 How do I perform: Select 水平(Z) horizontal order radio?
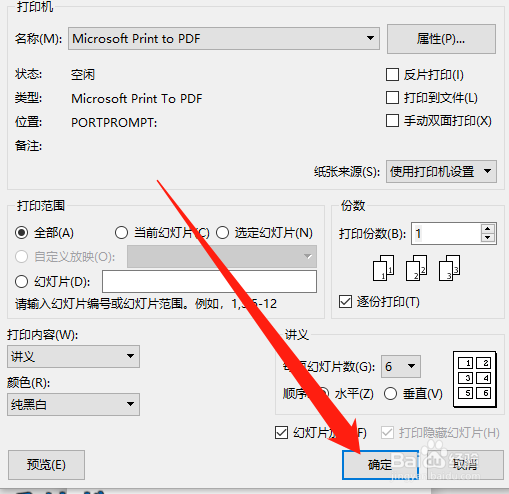point(322,394)
